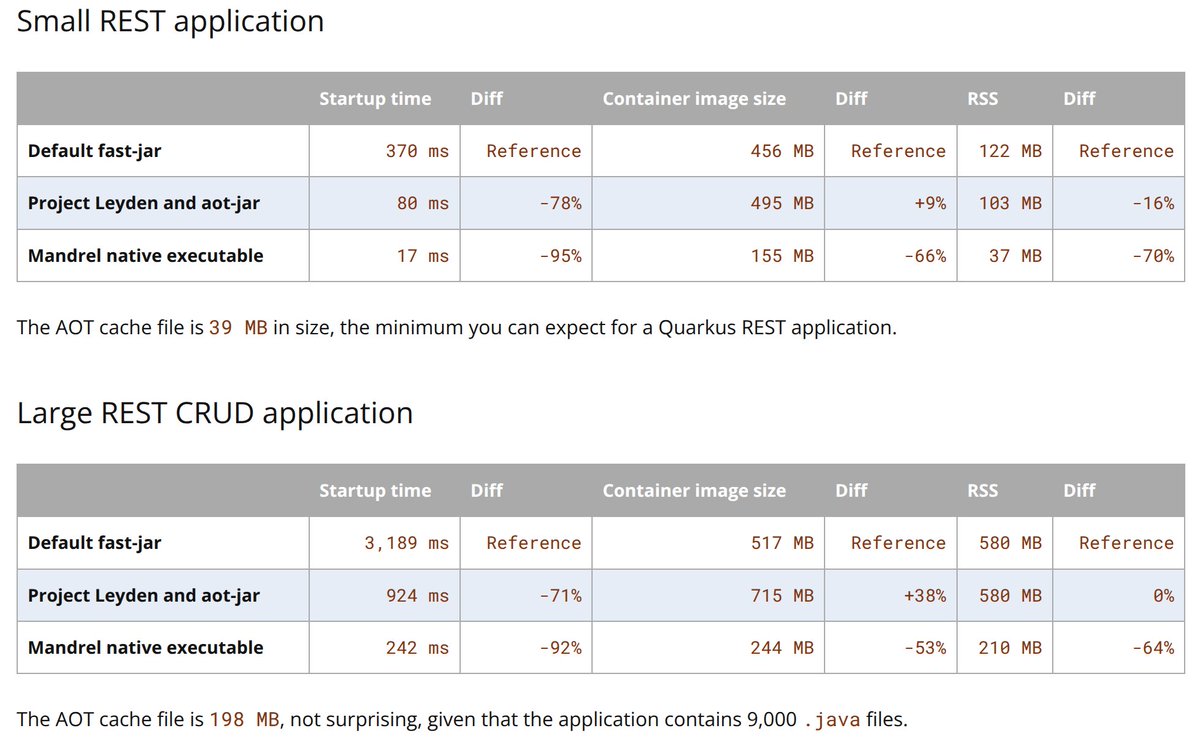The image size is (1200, 747).
Task: Click "RSS" header in Small REST table
Action: point(982,98)
